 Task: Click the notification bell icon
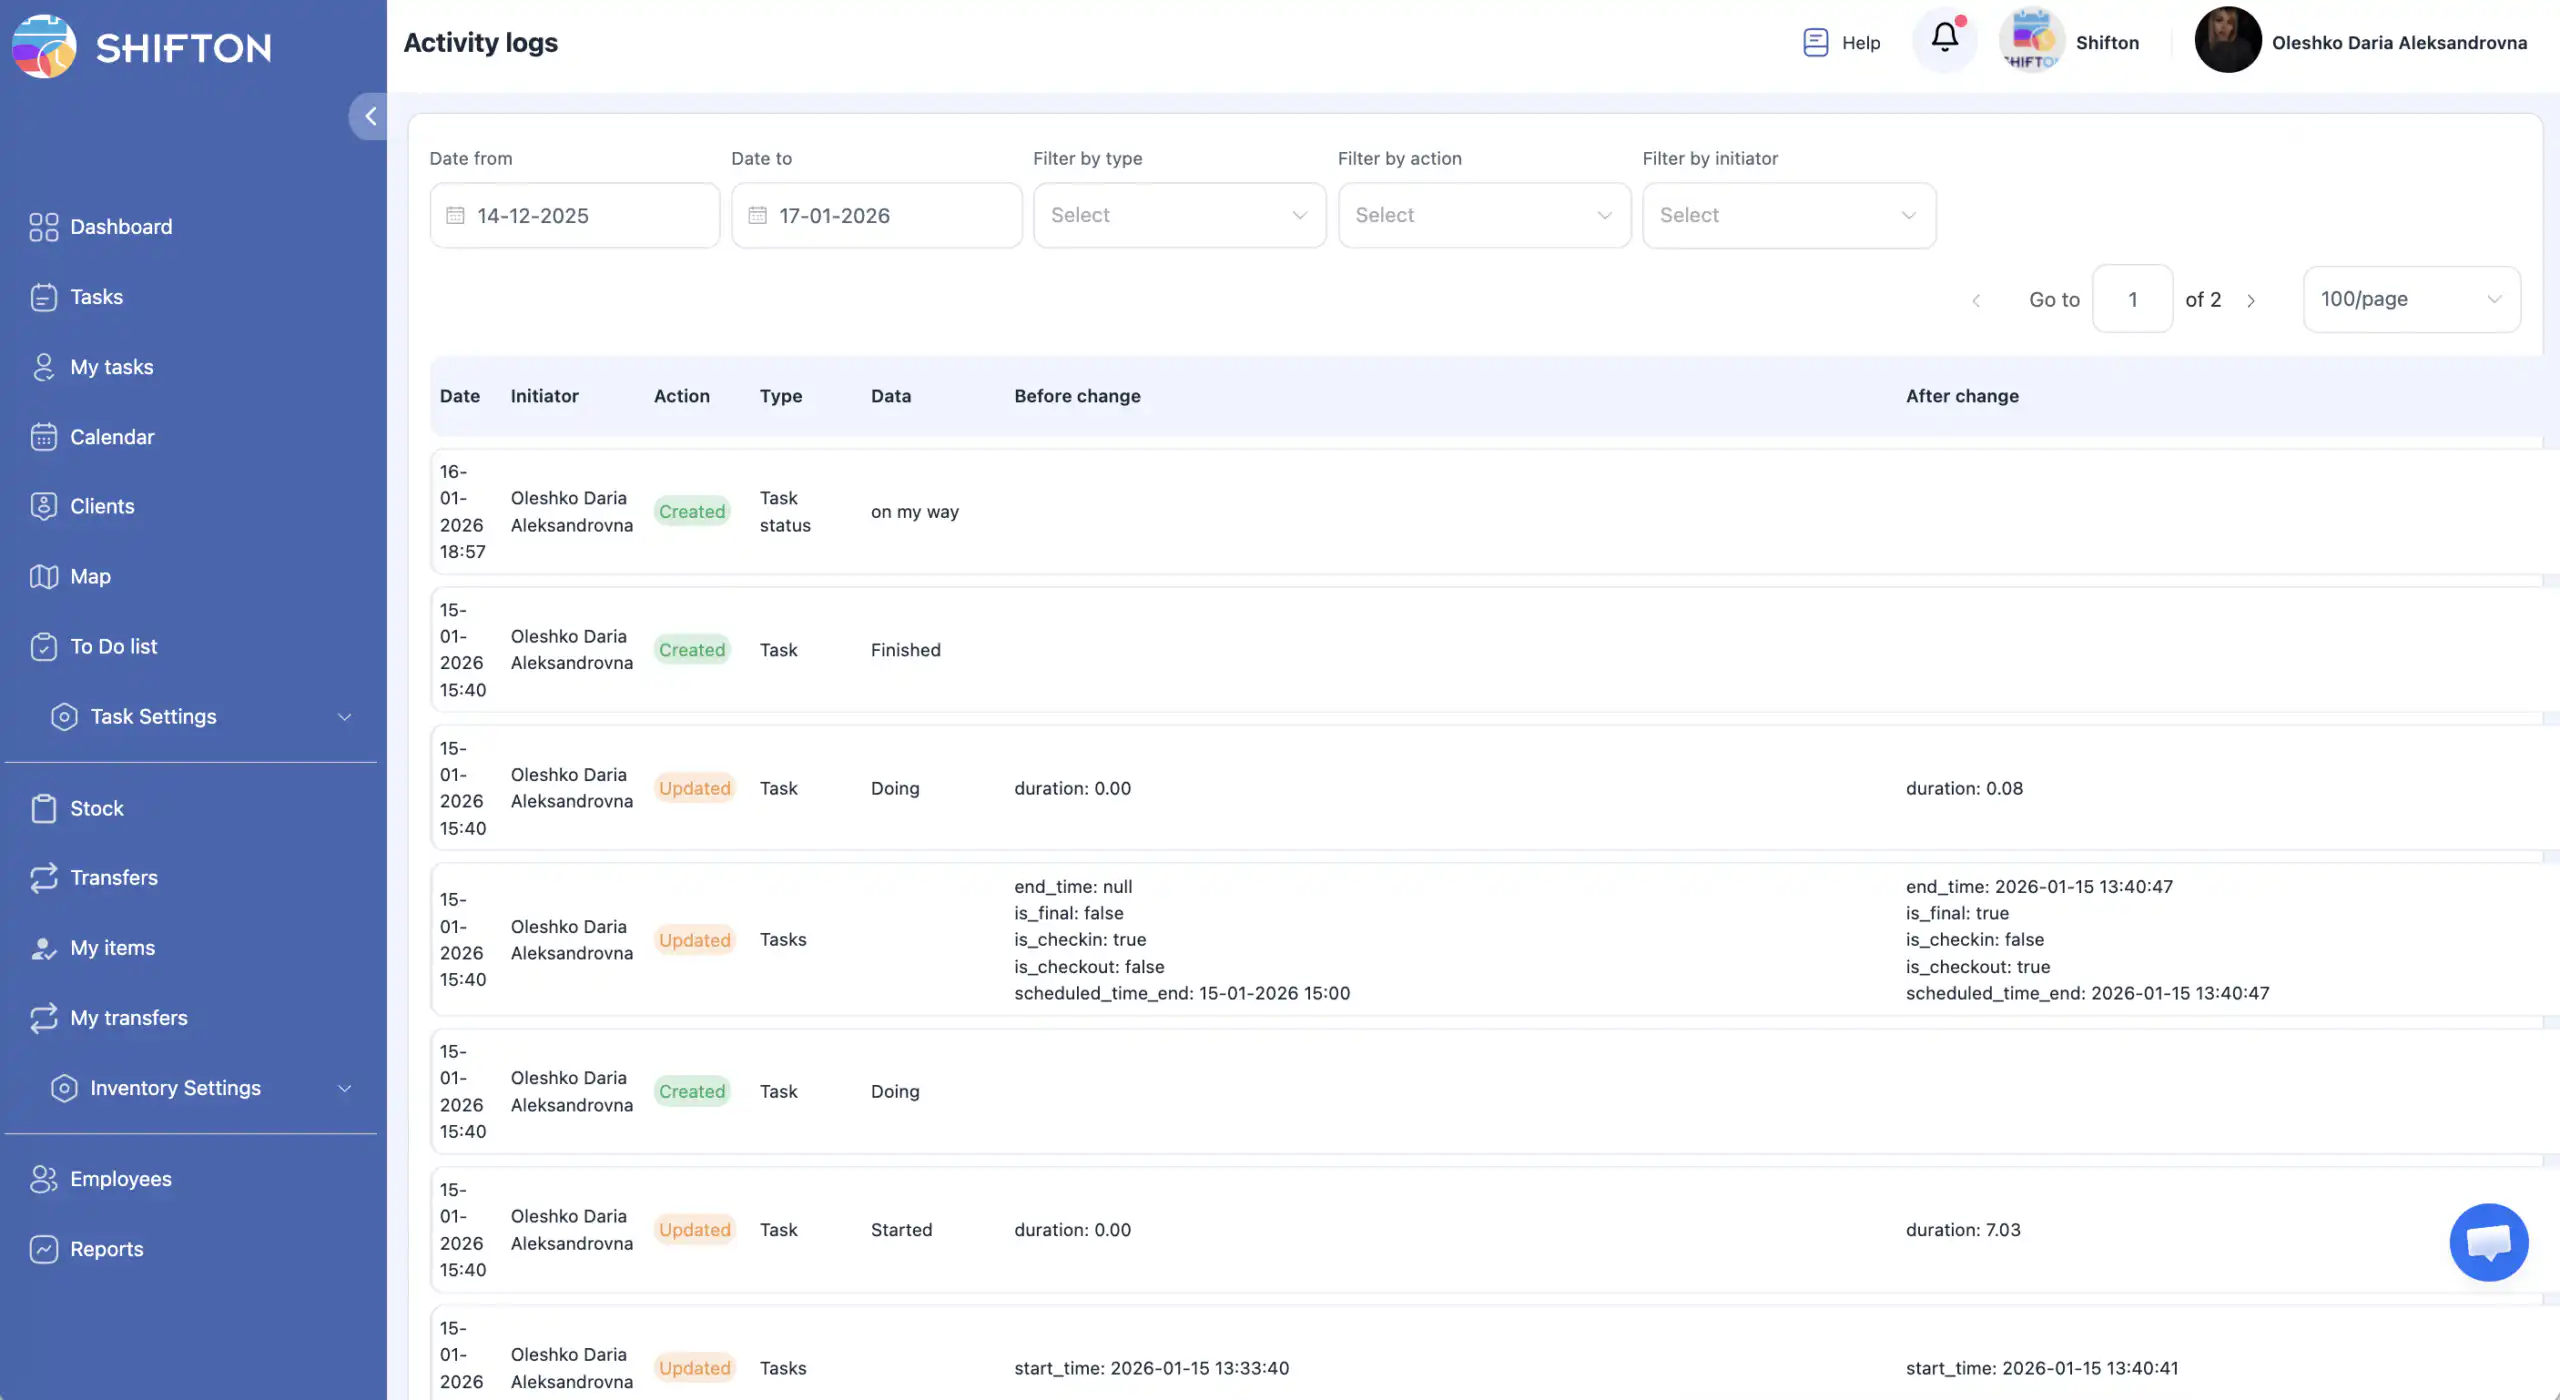coord(1944,40)
